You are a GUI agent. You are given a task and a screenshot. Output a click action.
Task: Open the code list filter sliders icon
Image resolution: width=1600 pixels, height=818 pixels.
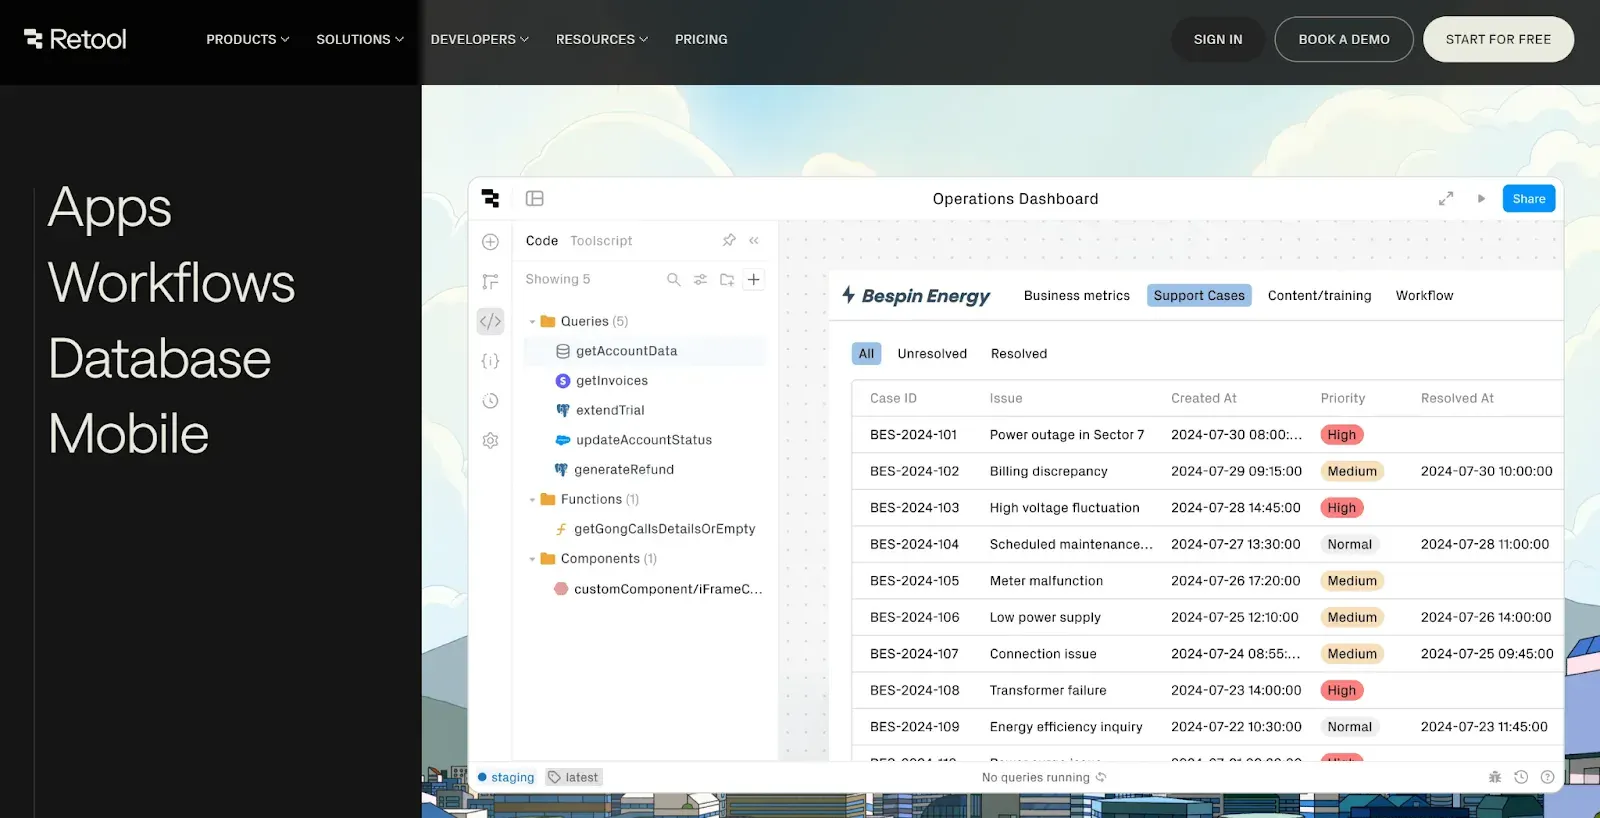coord(701,280)
